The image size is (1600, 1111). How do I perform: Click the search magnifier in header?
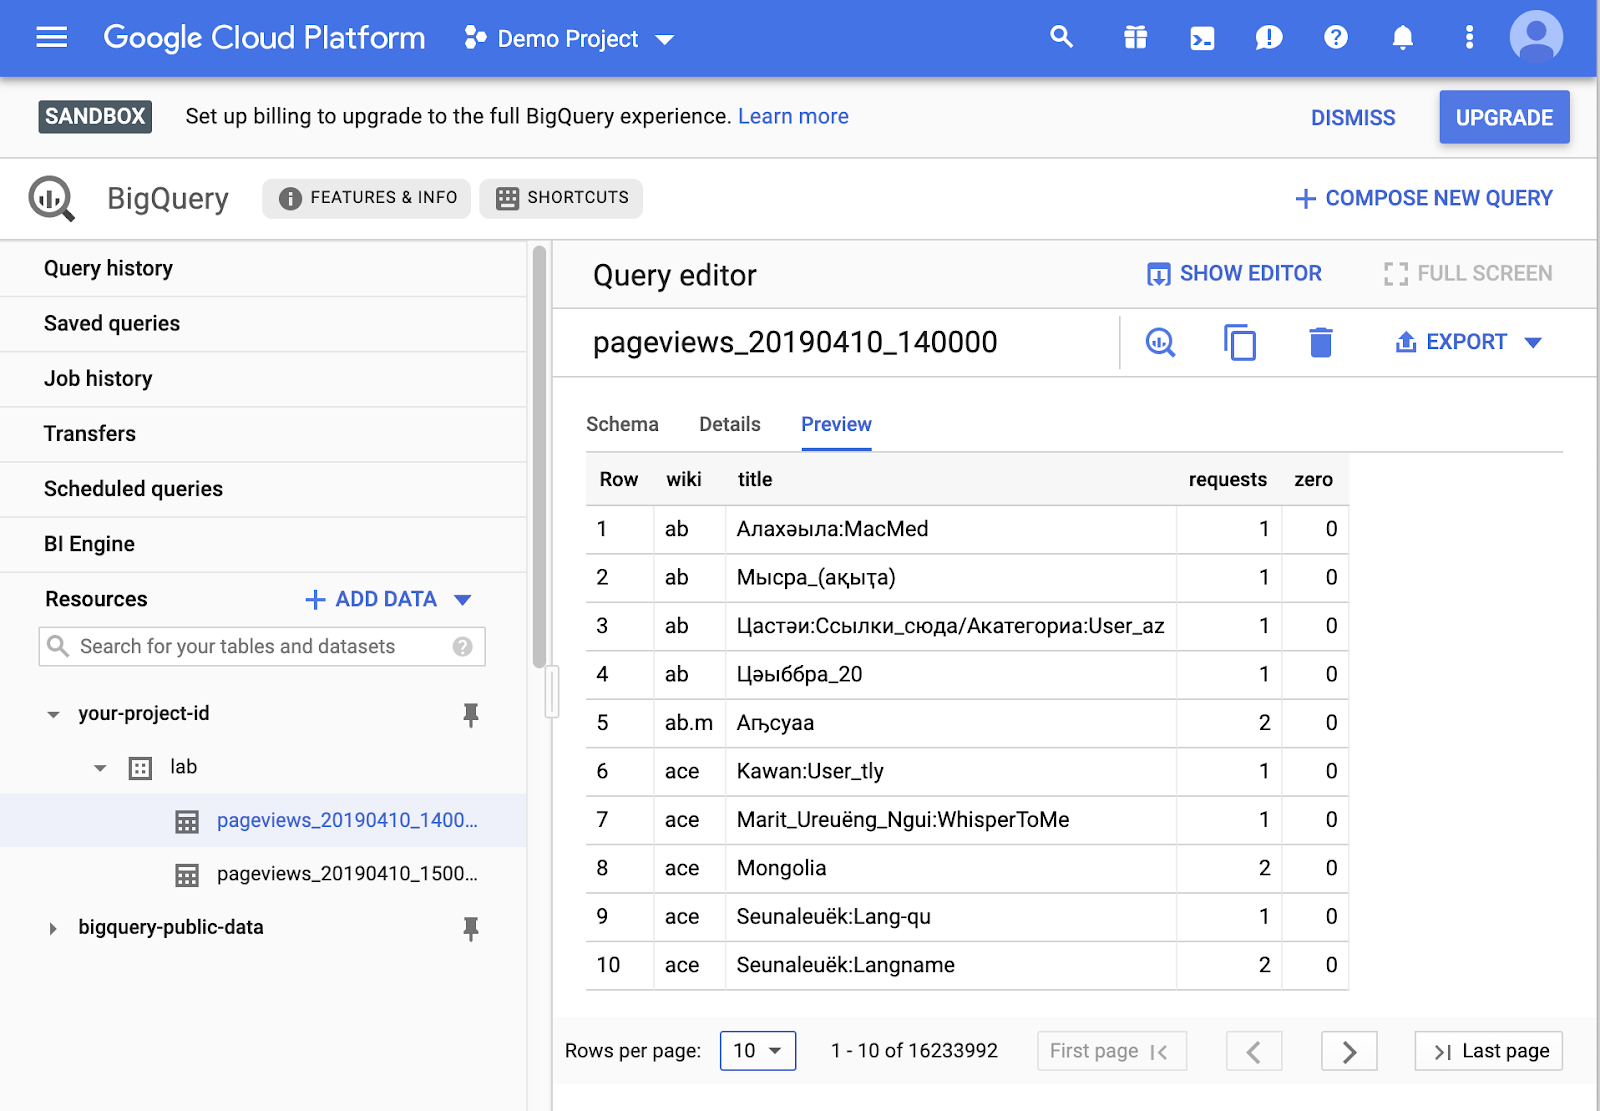tap(1061, 38)
